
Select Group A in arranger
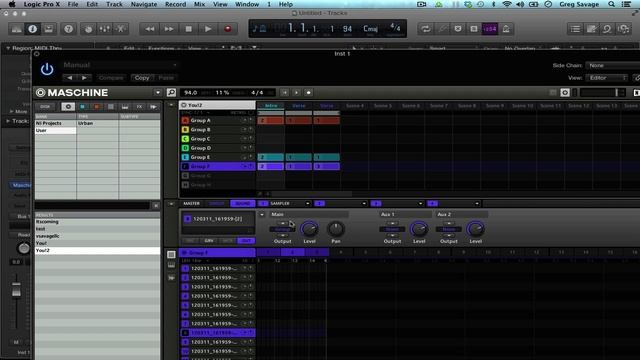(218, 120)
